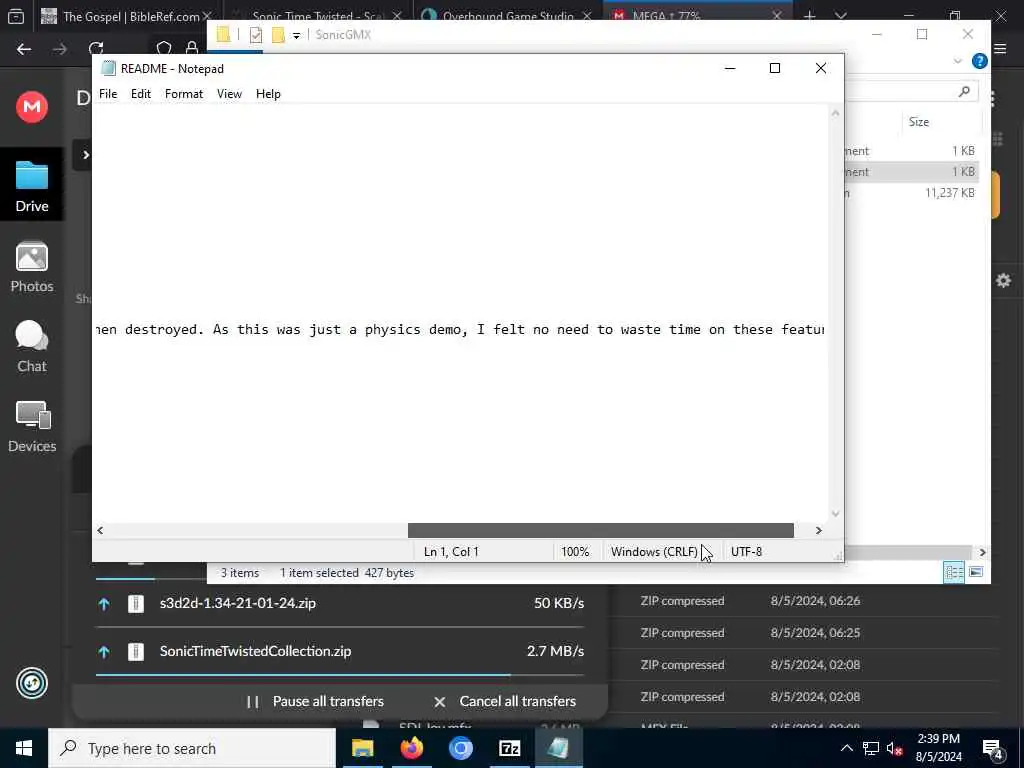Click the transfer status icon in MEGA sidebar
Viewport: 1024px width, 768px height.
32,683
